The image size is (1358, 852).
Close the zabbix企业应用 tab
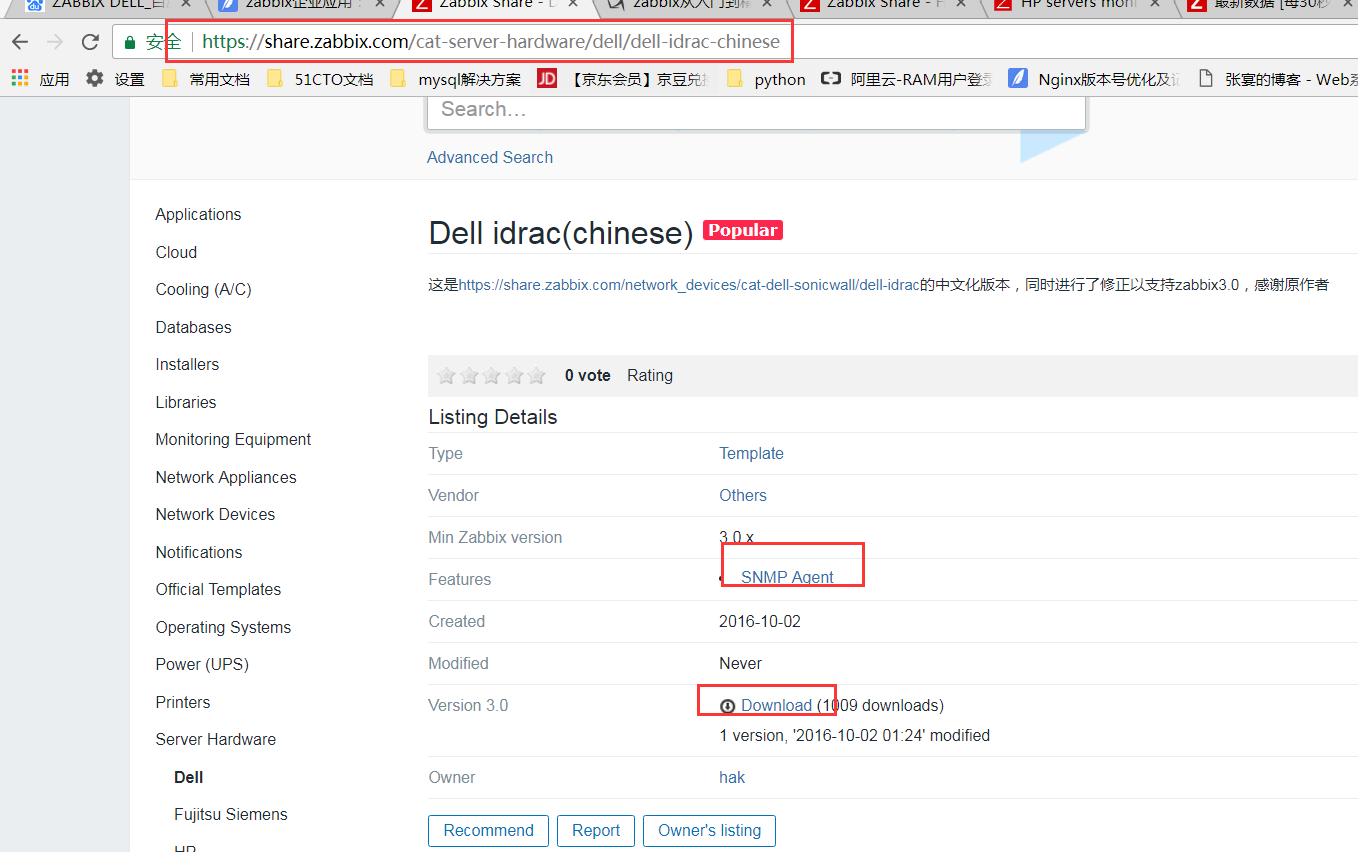pos(380,4)
